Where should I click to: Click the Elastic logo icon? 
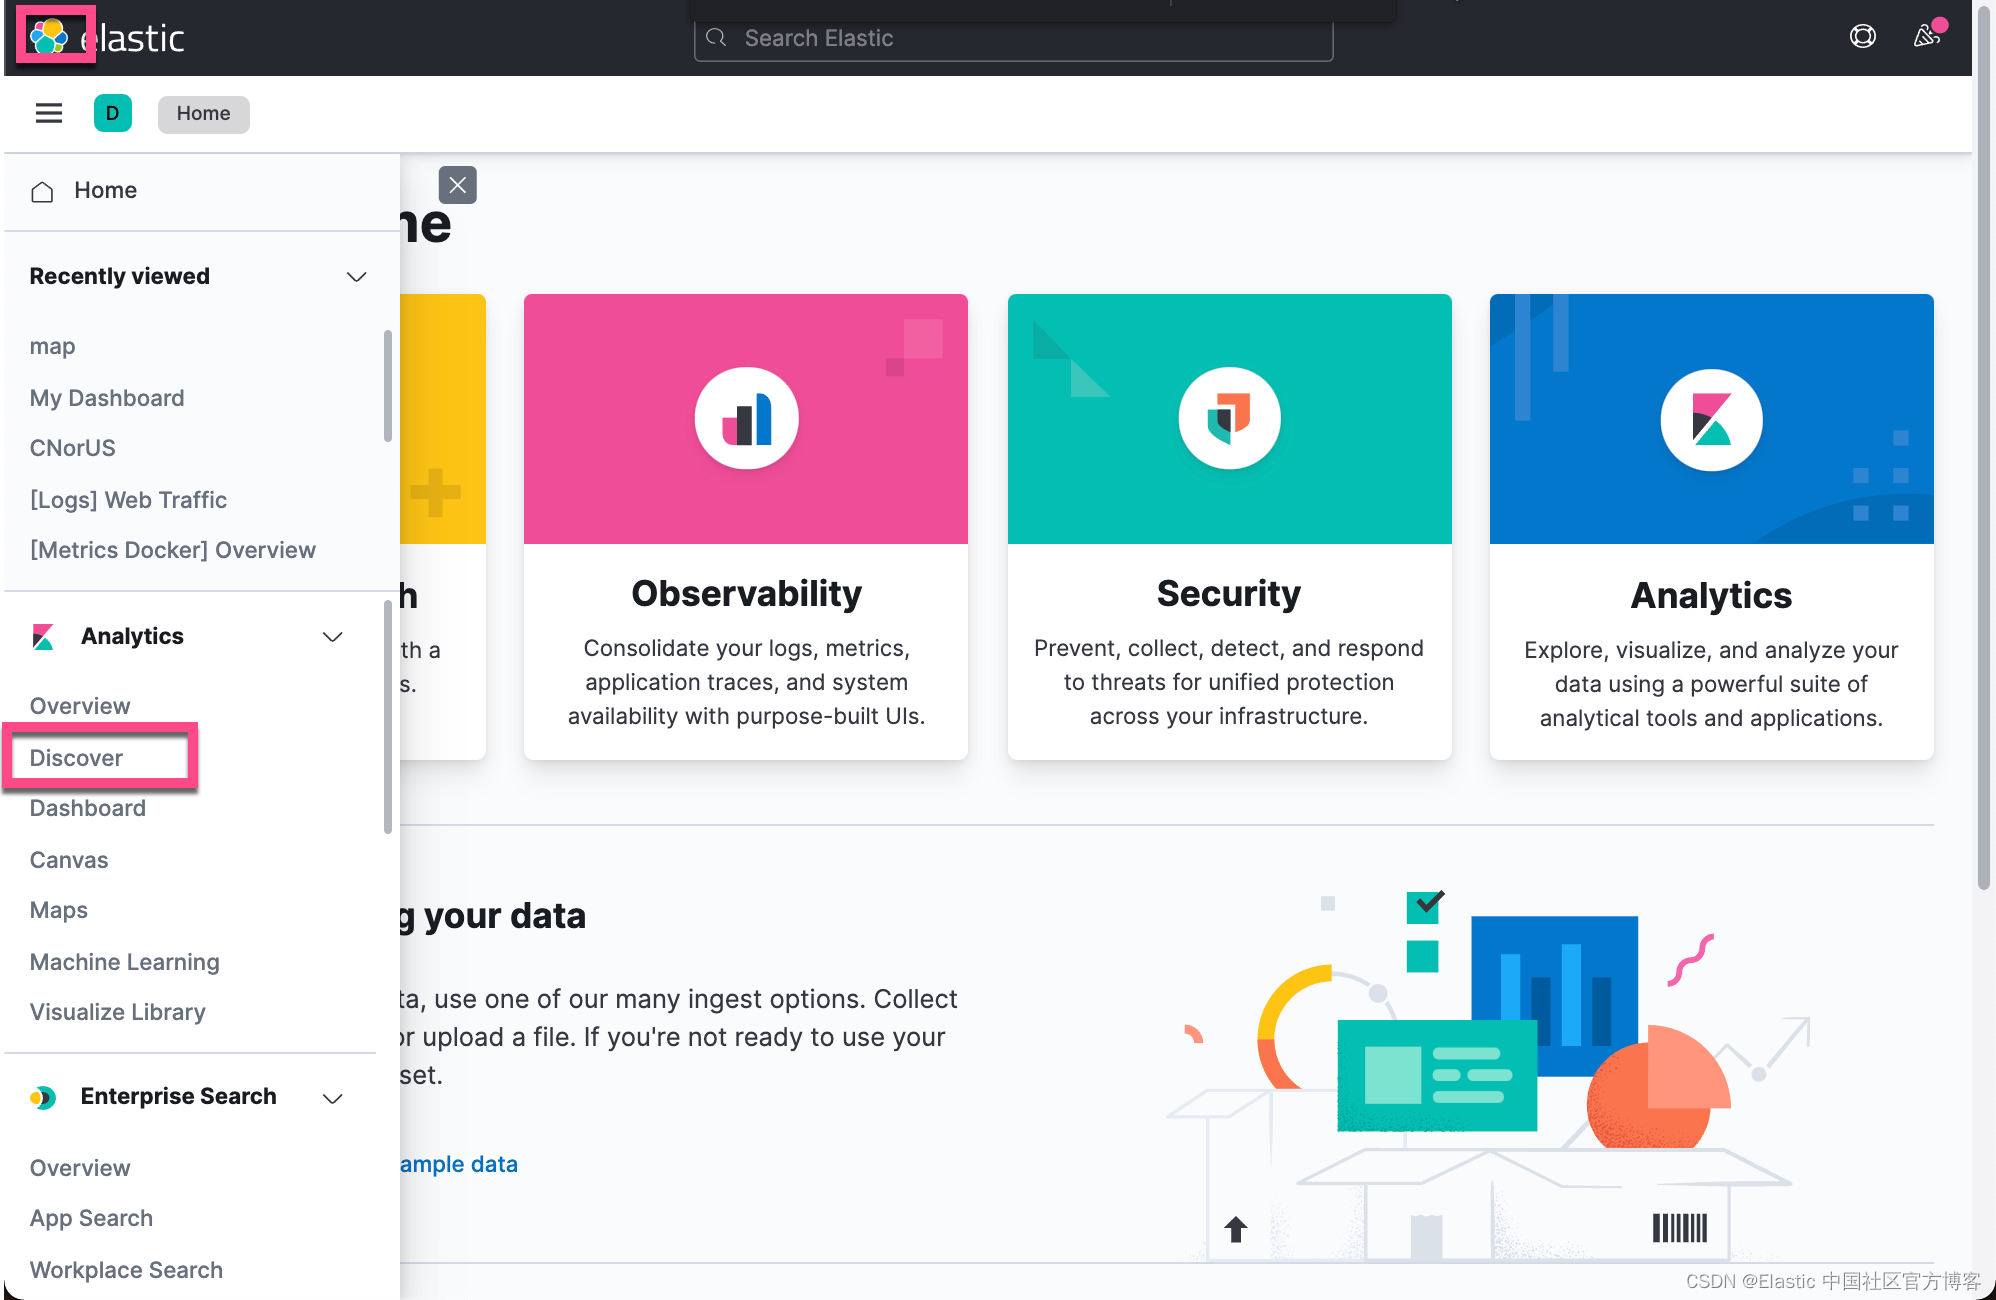(49, 37)
